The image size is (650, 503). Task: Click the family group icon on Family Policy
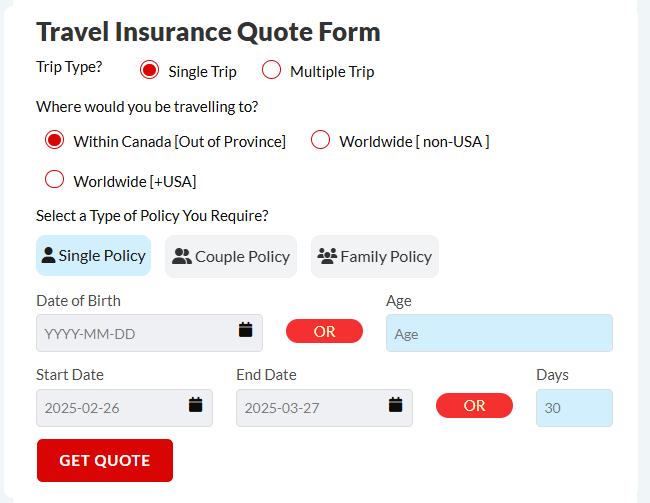click(x=327, y=256)
